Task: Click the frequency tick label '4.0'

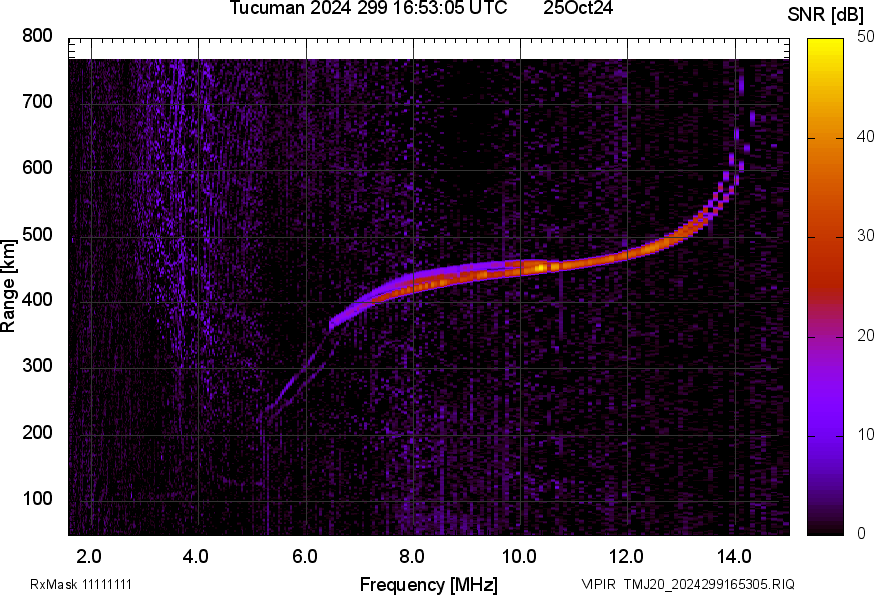Action: pos(196,557)
